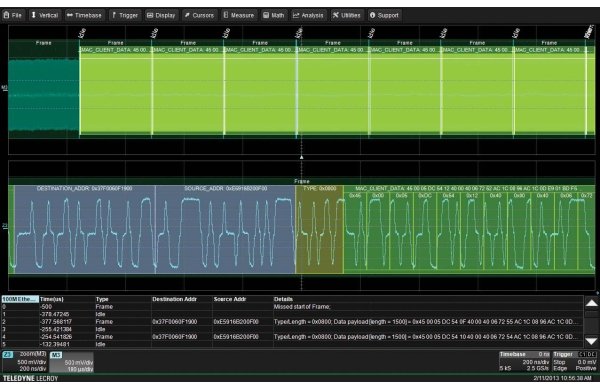Click the first Frame label in upper grid
The height and width of the screenshot is (390, 600).
coord(43,43)
